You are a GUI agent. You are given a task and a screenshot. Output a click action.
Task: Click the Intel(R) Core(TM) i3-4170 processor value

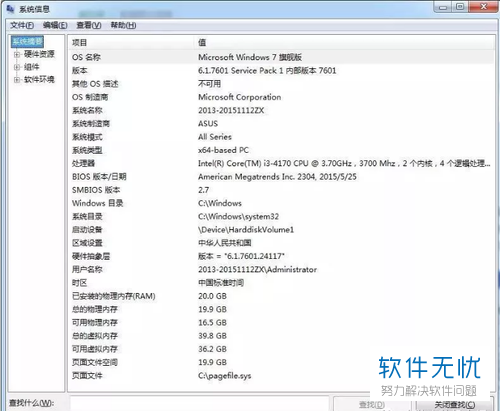pos(344,163)
